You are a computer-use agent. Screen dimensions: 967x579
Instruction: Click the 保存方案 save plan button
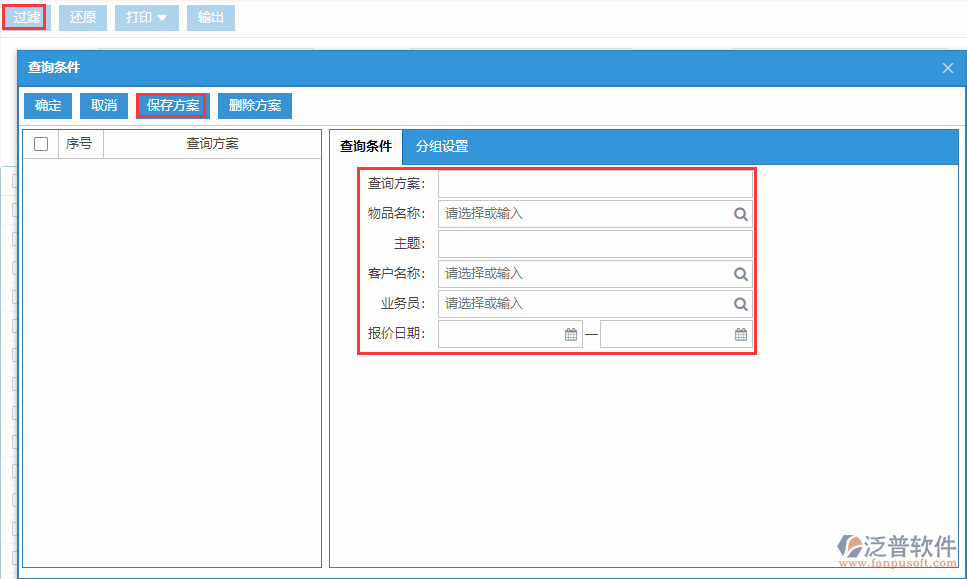(172, 105)
